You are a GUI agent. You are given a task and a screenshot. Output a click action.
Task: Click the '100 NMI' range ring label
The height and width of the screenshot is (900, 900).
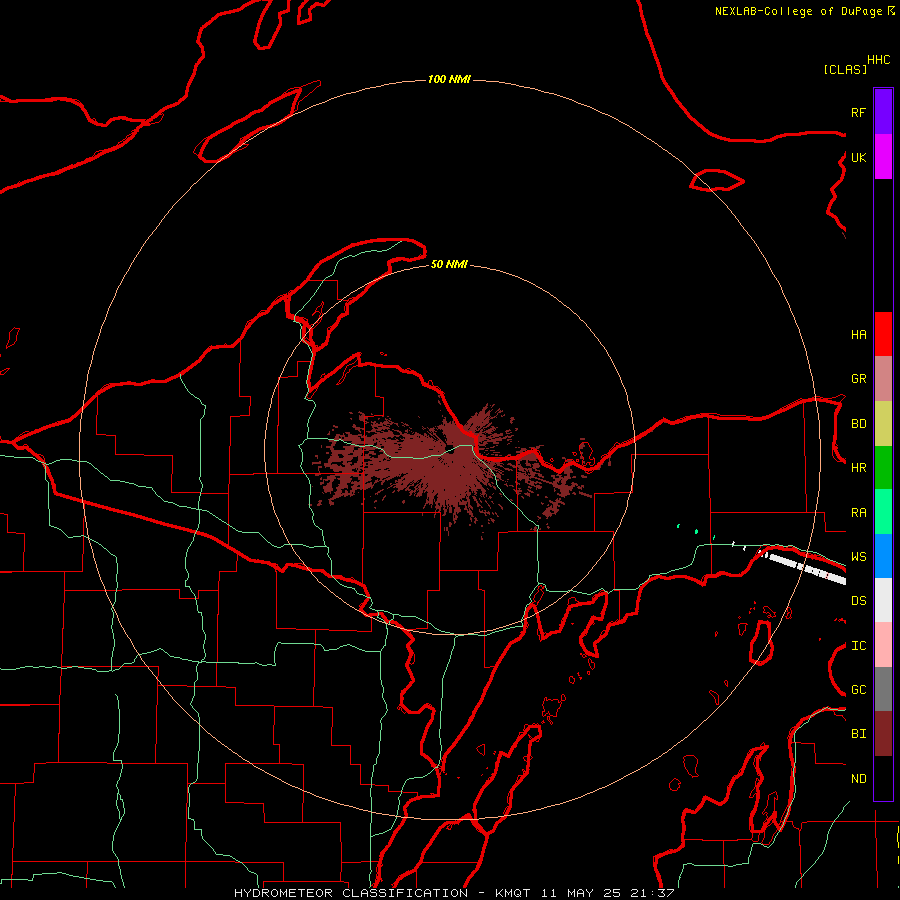click(x=449, y=79)
